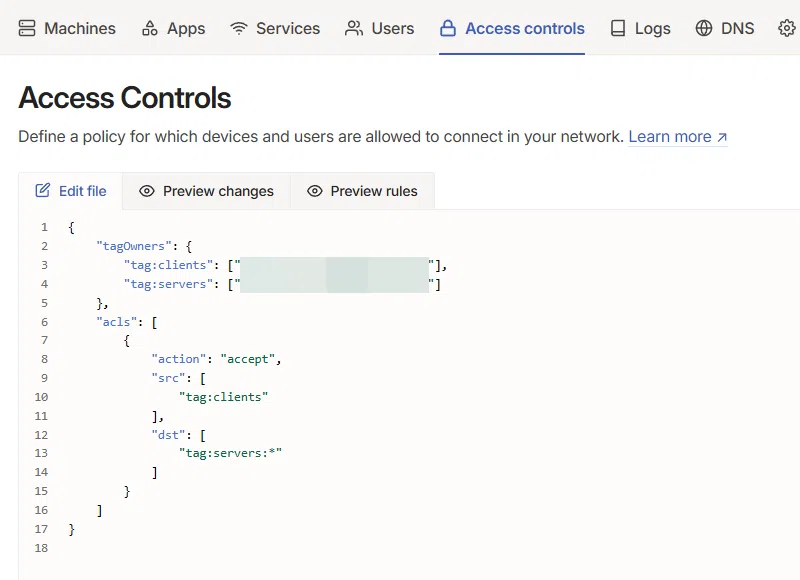
Task: Switch to the Preview changes tab
Action: (206, 191)
